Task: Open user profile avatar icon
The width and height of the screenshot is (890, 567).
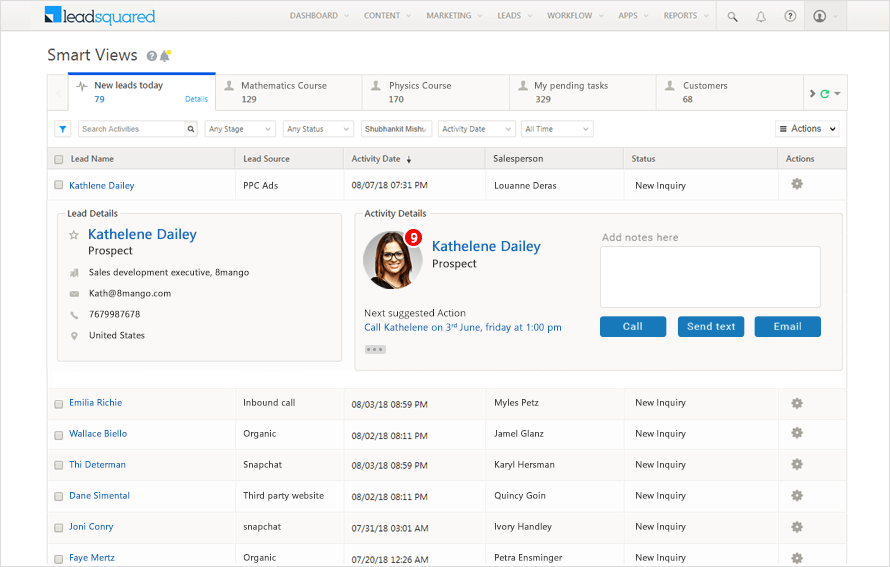Action: pyautogui.click(x=819, y=16)
